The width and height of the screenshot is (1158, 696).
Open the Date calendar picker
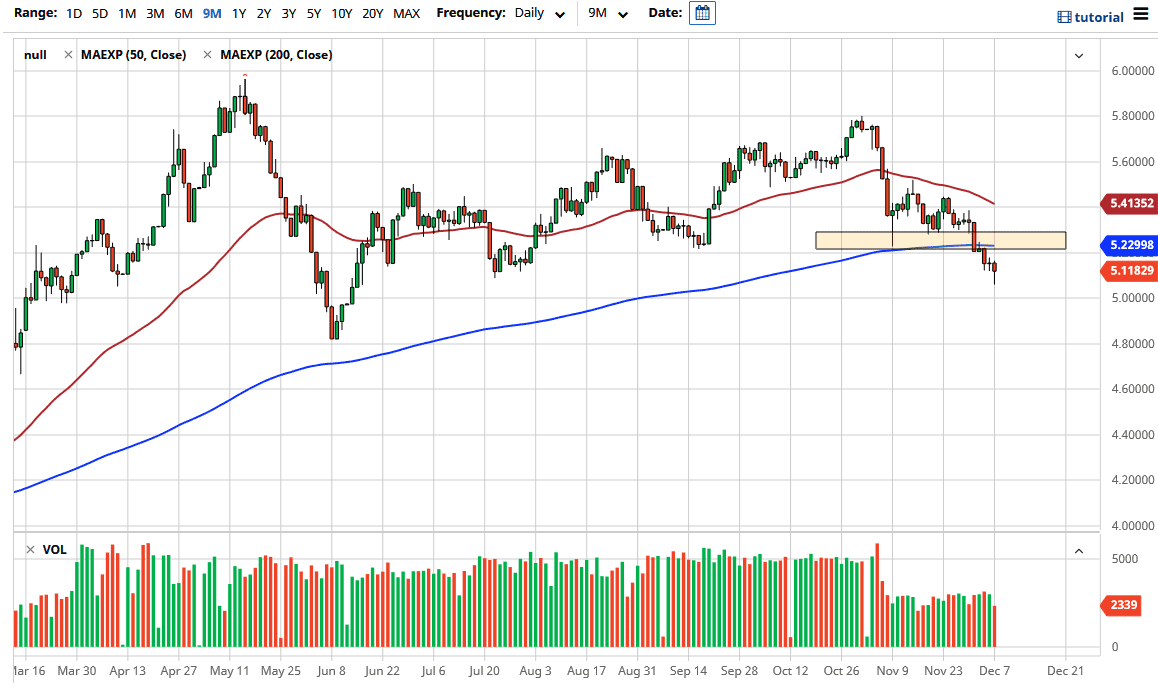tap(702, 13)
